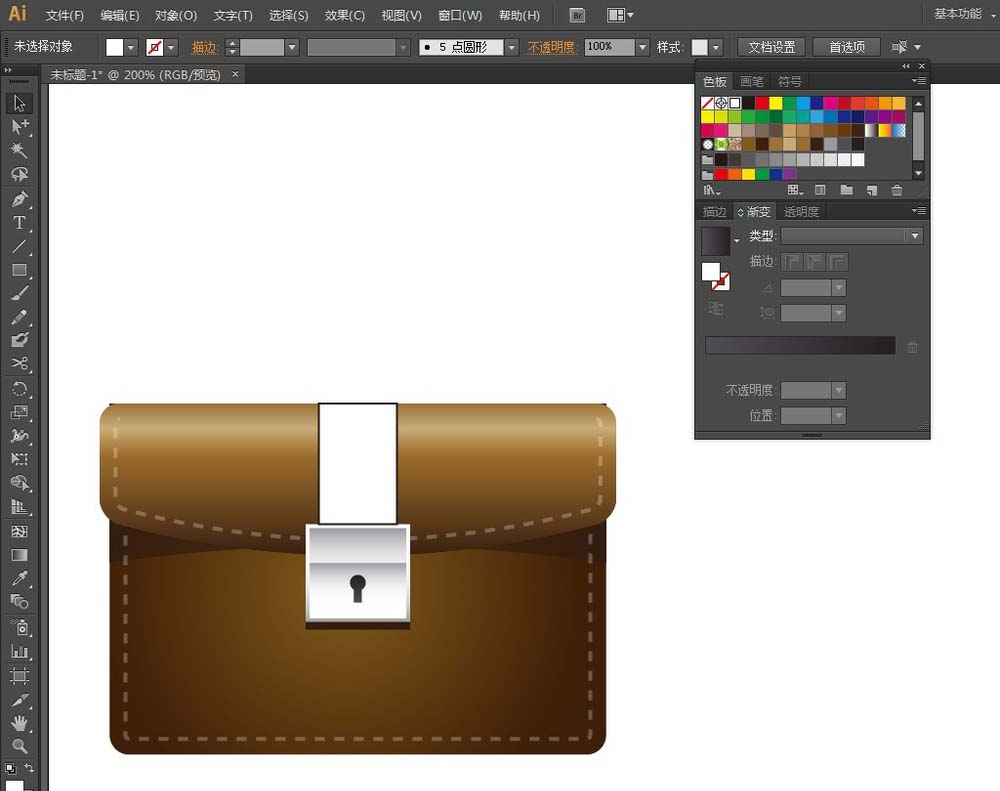Swap fill and stroke colors
This screenshot has height=791, width=1000.
click(29, 767)
